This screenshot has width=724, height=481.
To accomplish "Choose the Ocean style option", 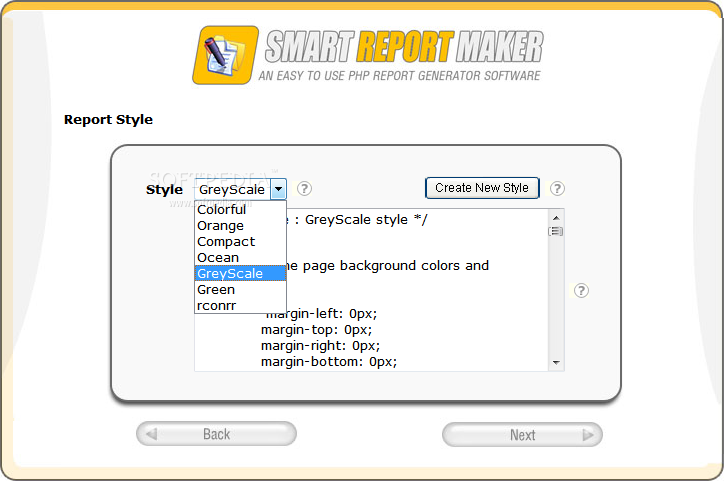I will [x=240, y=258].
